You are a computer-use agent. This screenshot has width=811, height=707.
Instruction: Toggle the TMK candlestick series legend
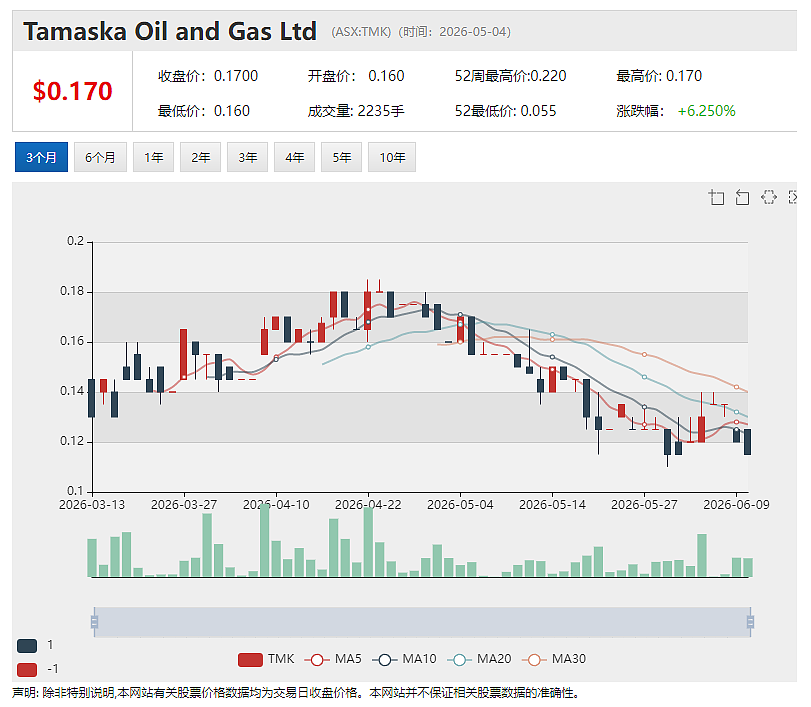266,659
